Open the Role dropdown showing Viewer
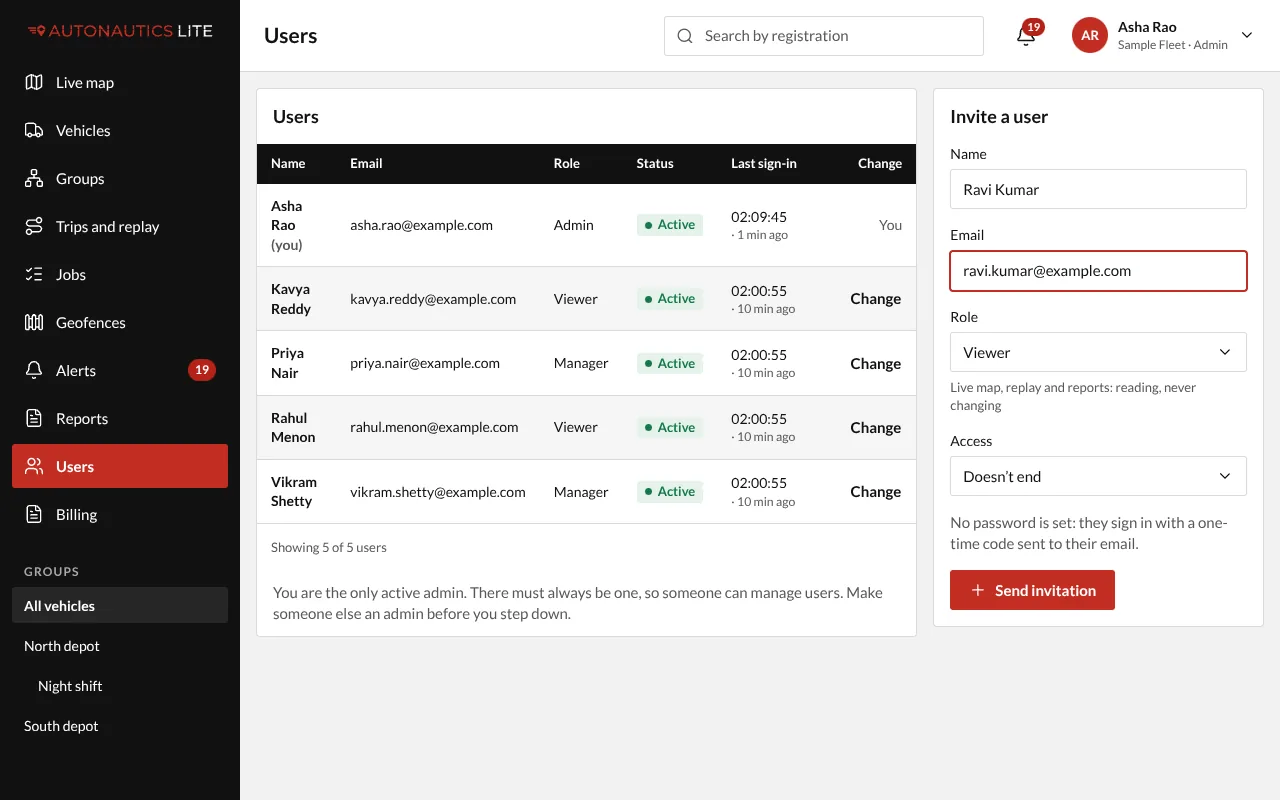 point(1098,352)
